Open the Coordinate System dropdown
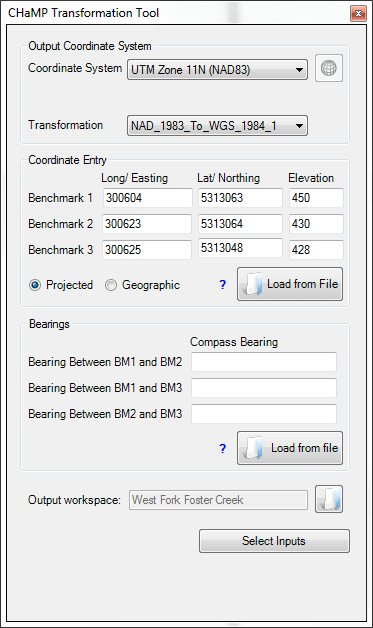The image size is (373, 628). pos(217,70)
